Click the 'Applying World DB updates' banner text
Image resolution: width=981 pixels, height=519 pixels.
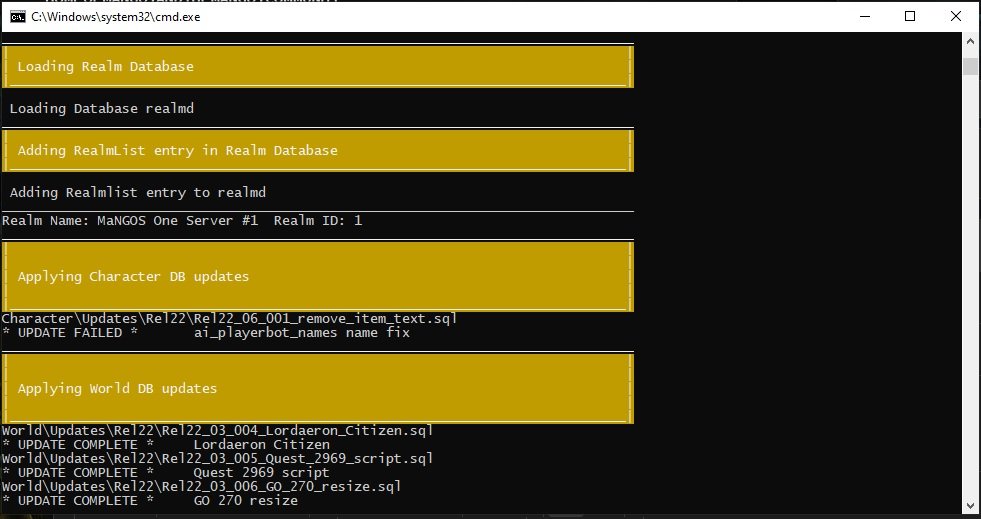click(x=117, y=388)
